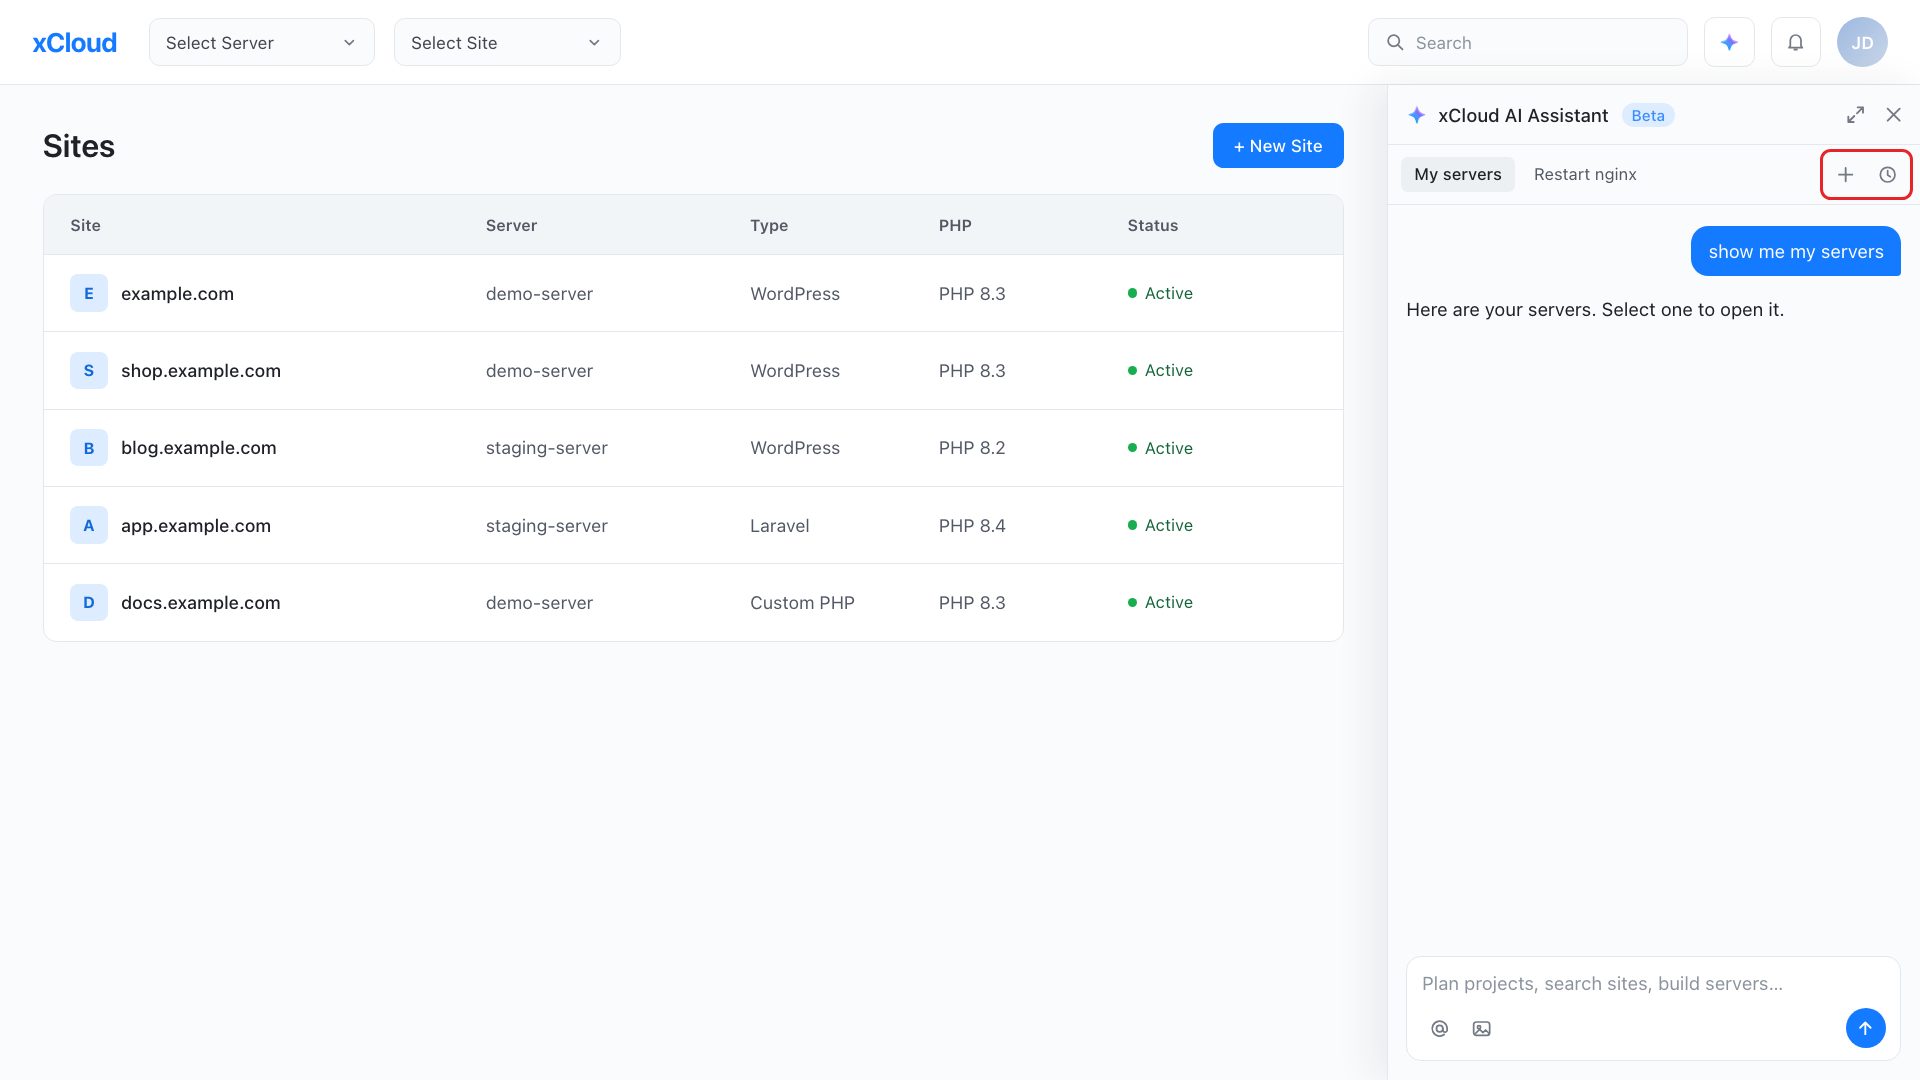Open docs.example.com site link

pyautogui.click(x=200, y=603)
